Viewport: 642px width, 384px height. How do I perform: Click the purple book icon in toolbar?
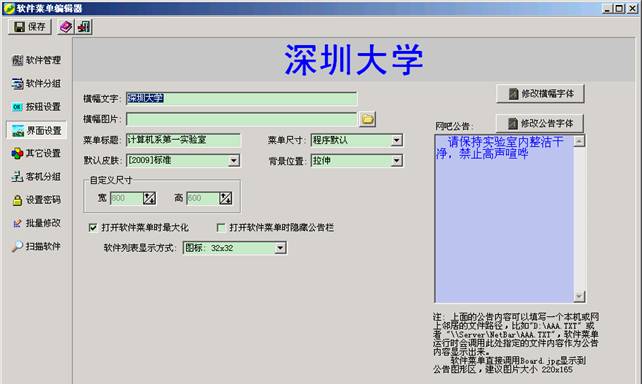[x=66, y=27]
